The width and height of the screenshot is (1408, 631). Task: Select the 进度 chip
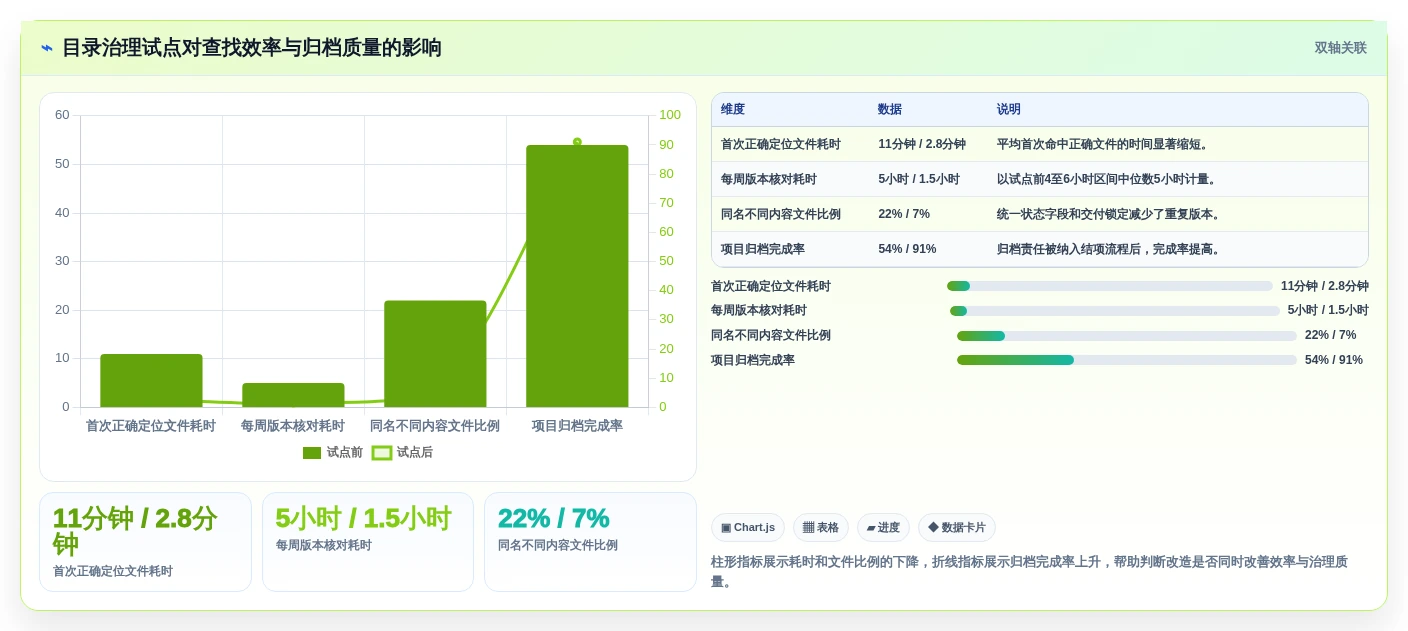[883, 527]
